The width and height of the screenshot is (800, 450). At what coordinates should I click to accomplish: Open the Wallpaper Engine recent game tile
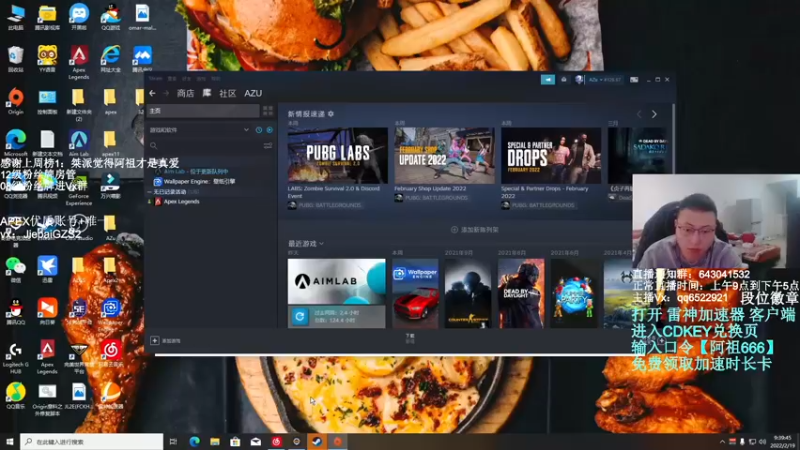point(415,293)
